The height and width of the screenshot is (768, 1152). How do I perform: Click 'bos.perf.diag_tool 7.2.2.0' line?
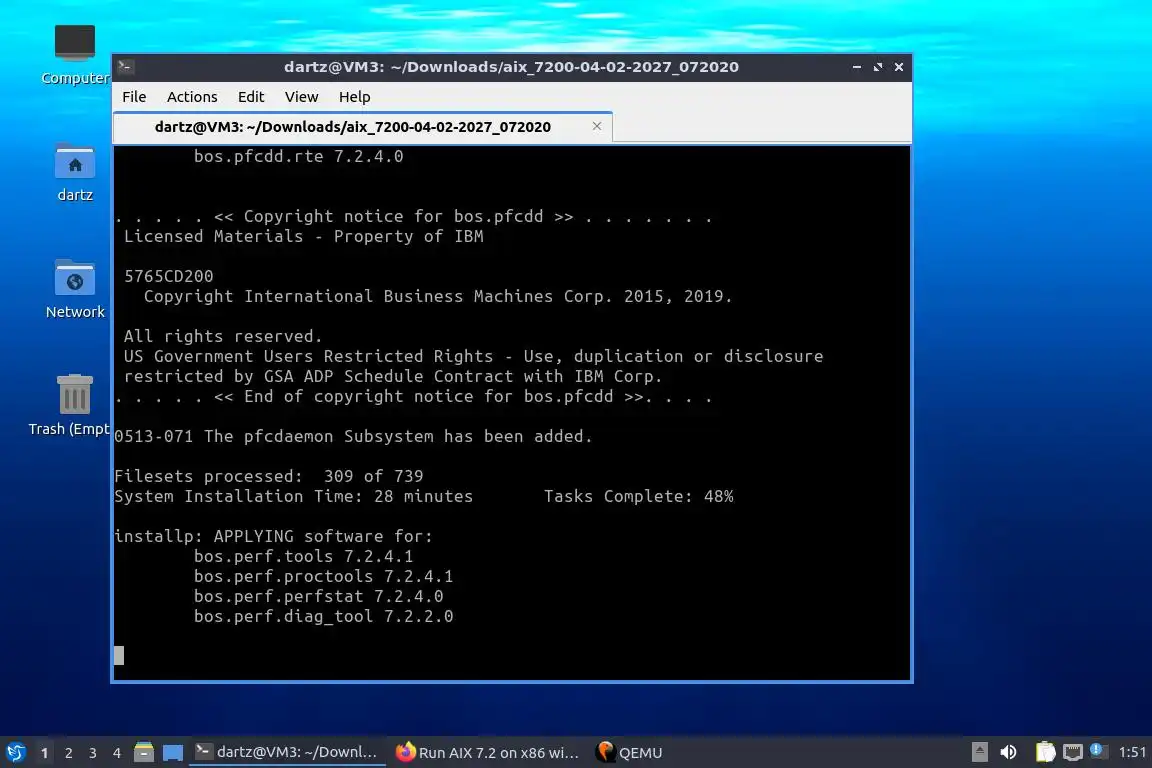pyautogui.click(x=323, y=617)
